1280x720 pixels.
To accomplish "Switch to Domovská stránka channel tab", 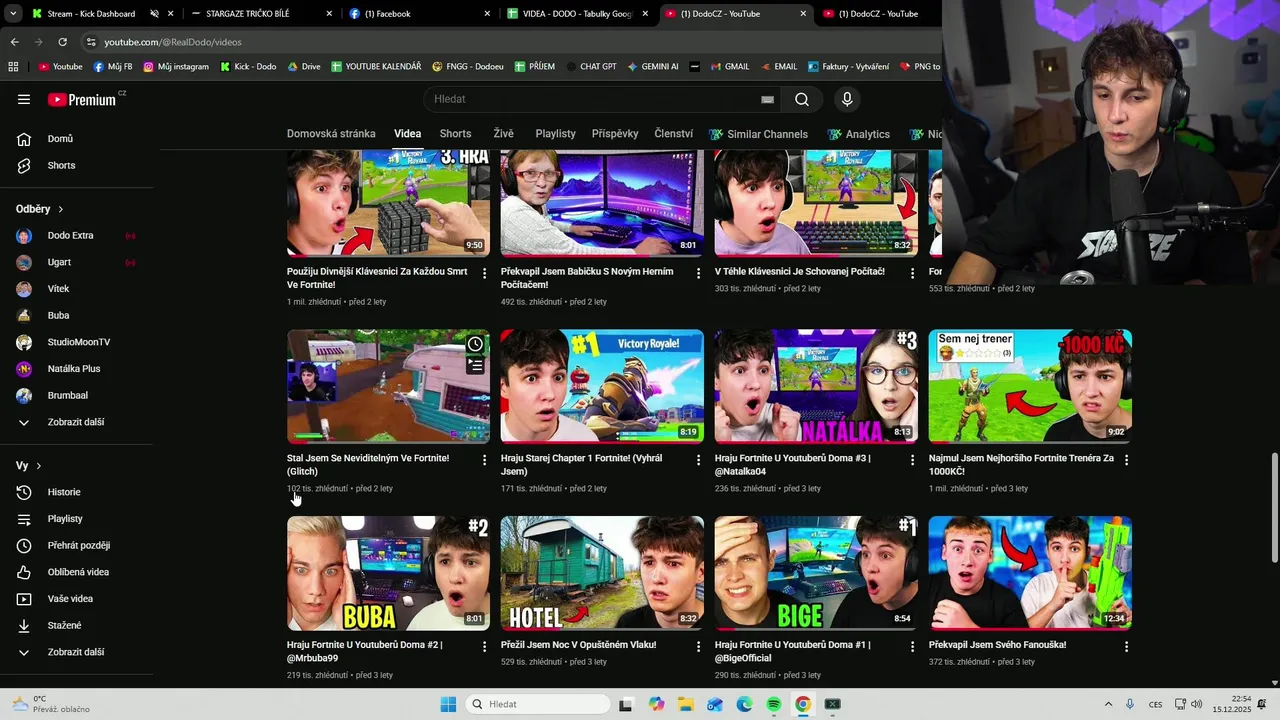I will (331, 134).
